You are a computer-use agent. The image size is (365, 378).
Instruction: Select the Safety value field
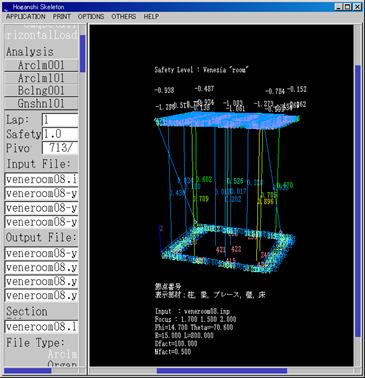(60, 134)
